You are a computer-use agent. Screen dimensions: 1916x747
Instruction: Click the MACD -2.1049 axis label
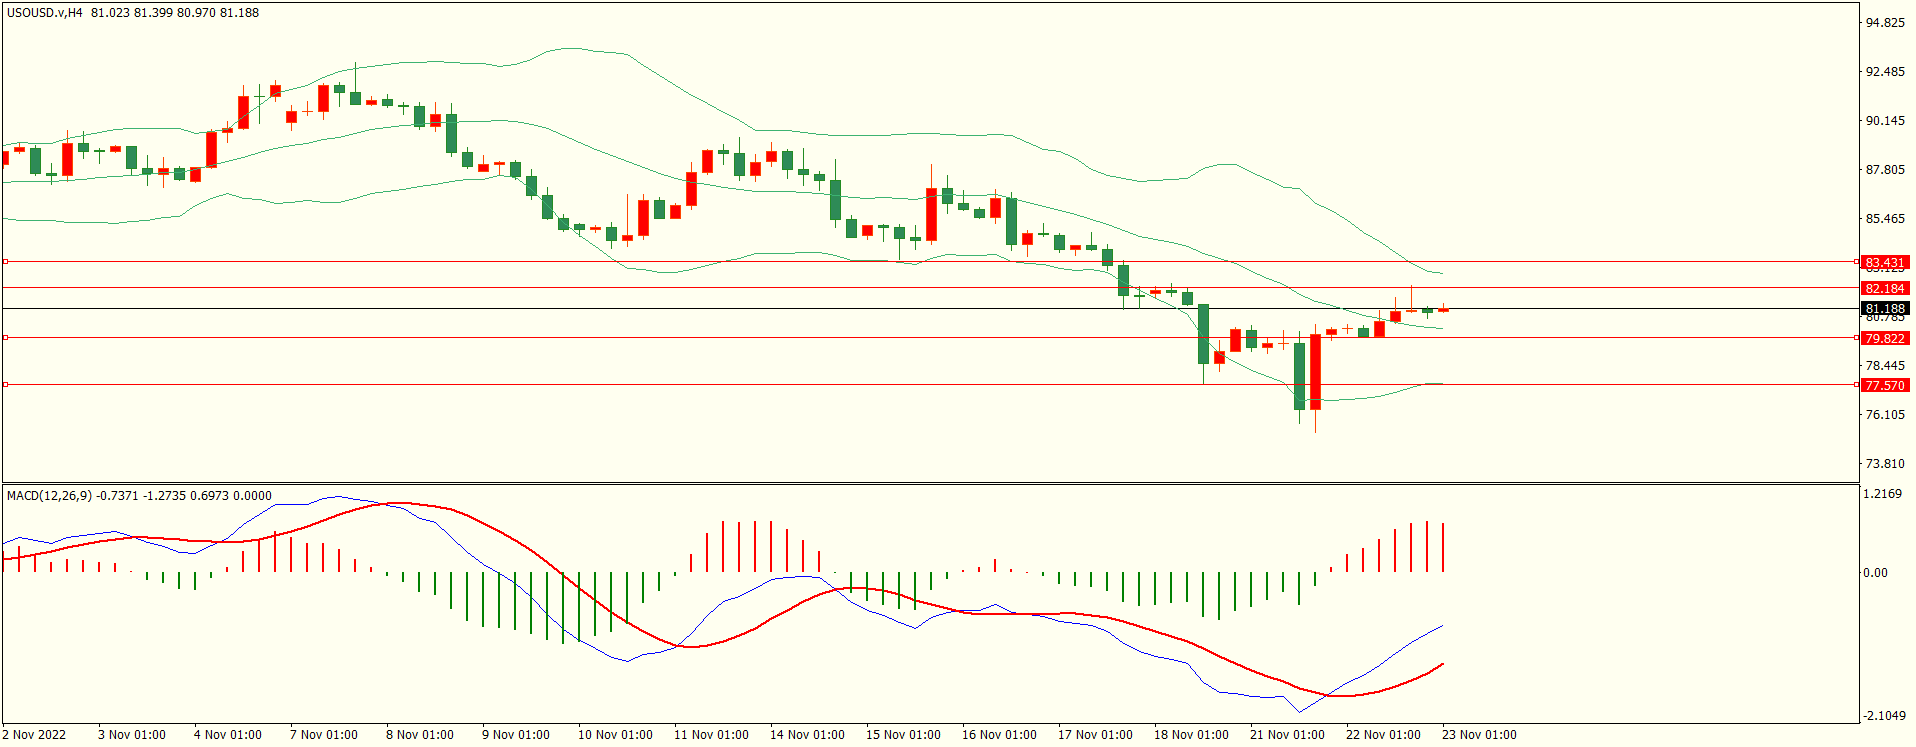tap(1882, 716)
